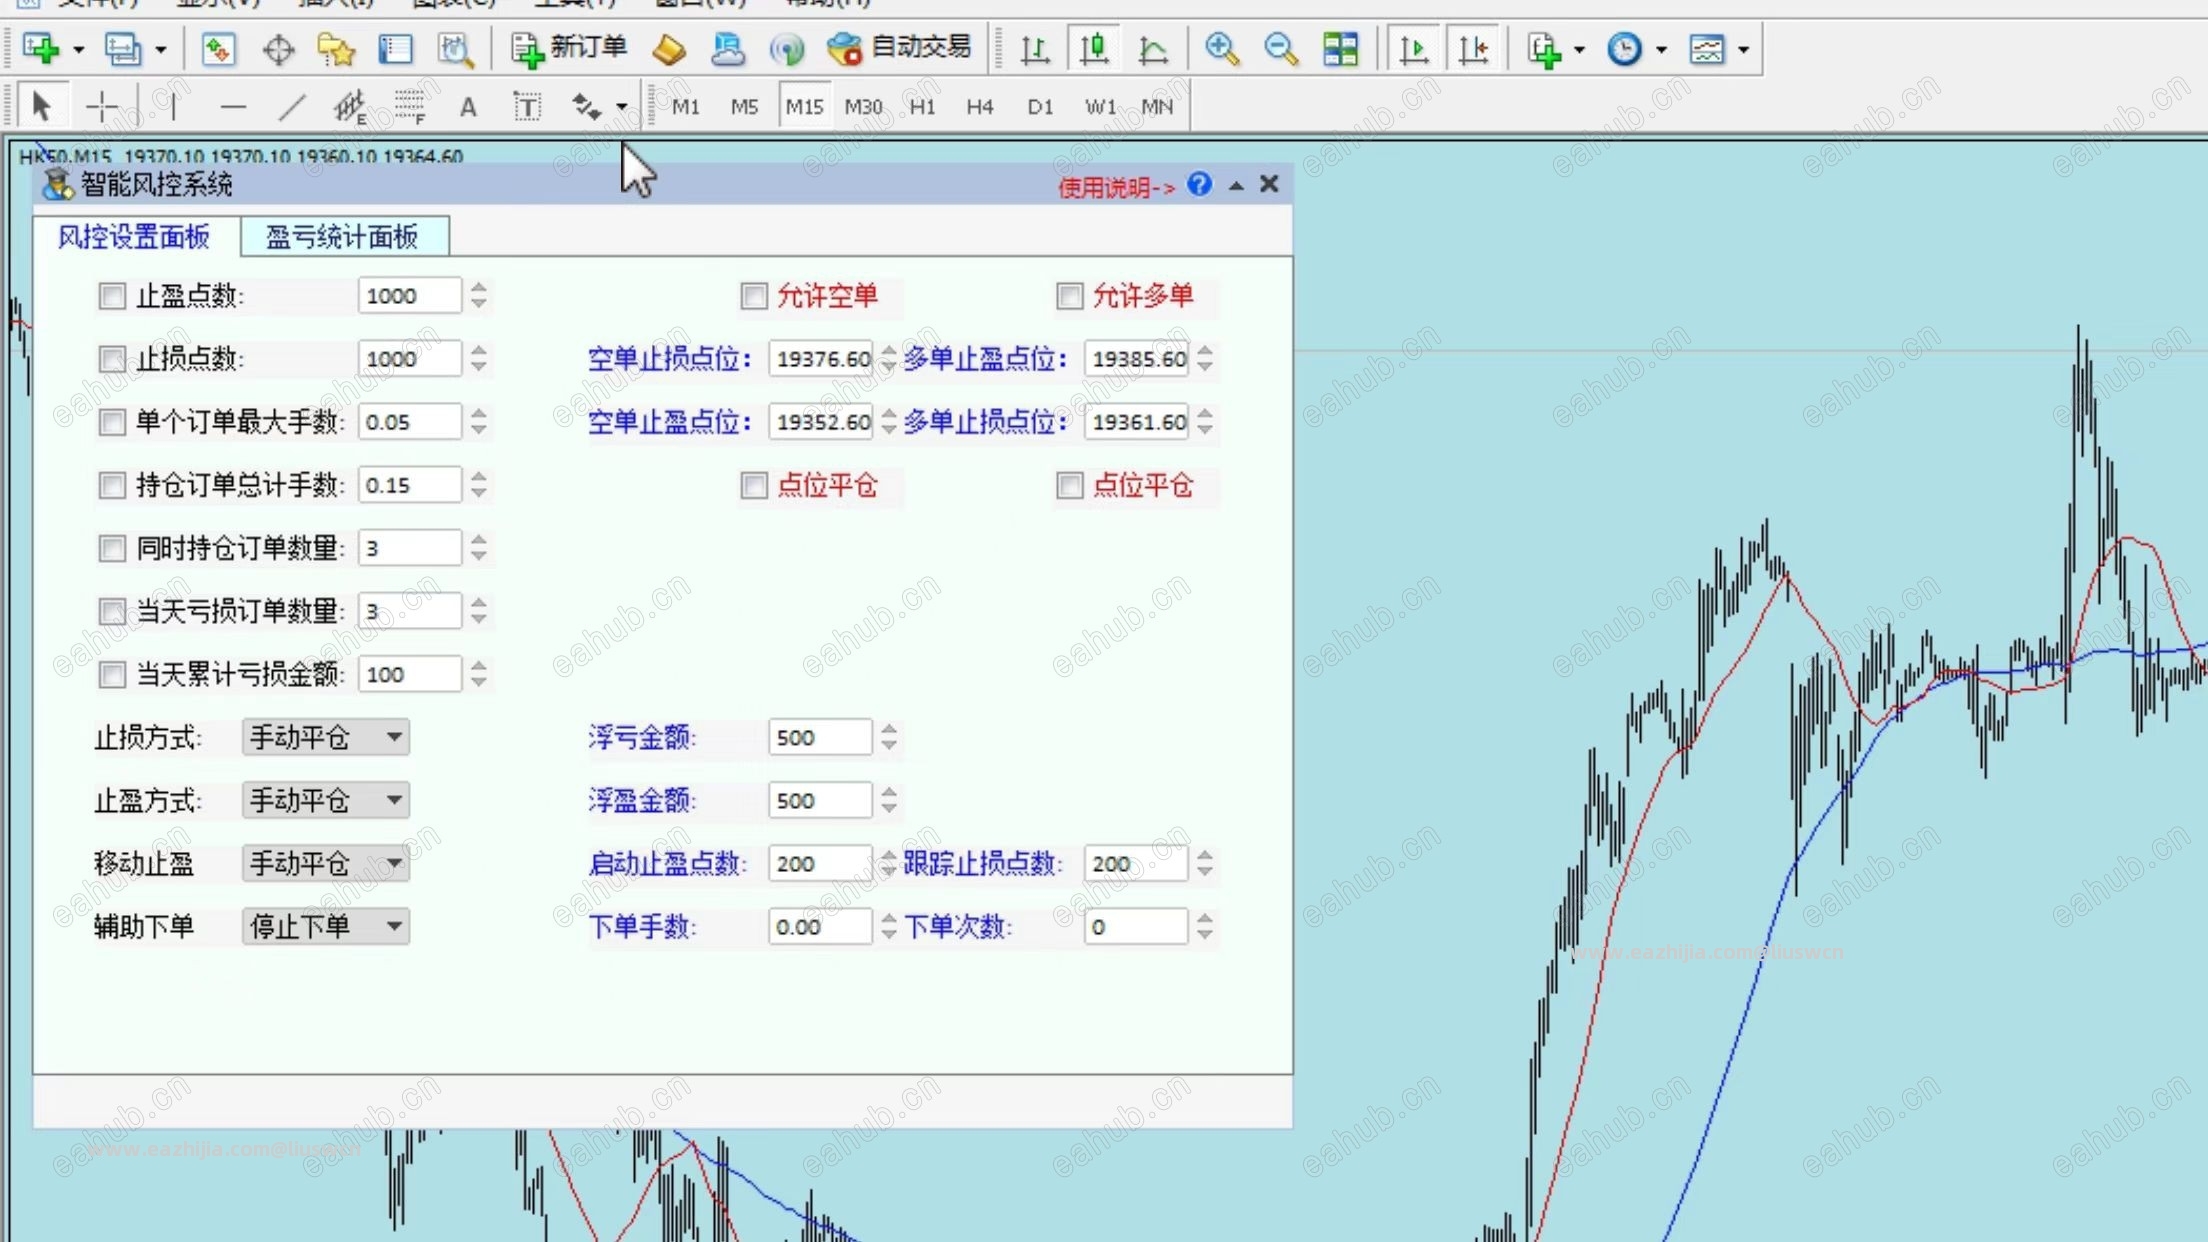The height and width of the screenshot is (1242, 2208).
Task: Expand the 移动止盈 dropdown
Action: pos(326,864)
